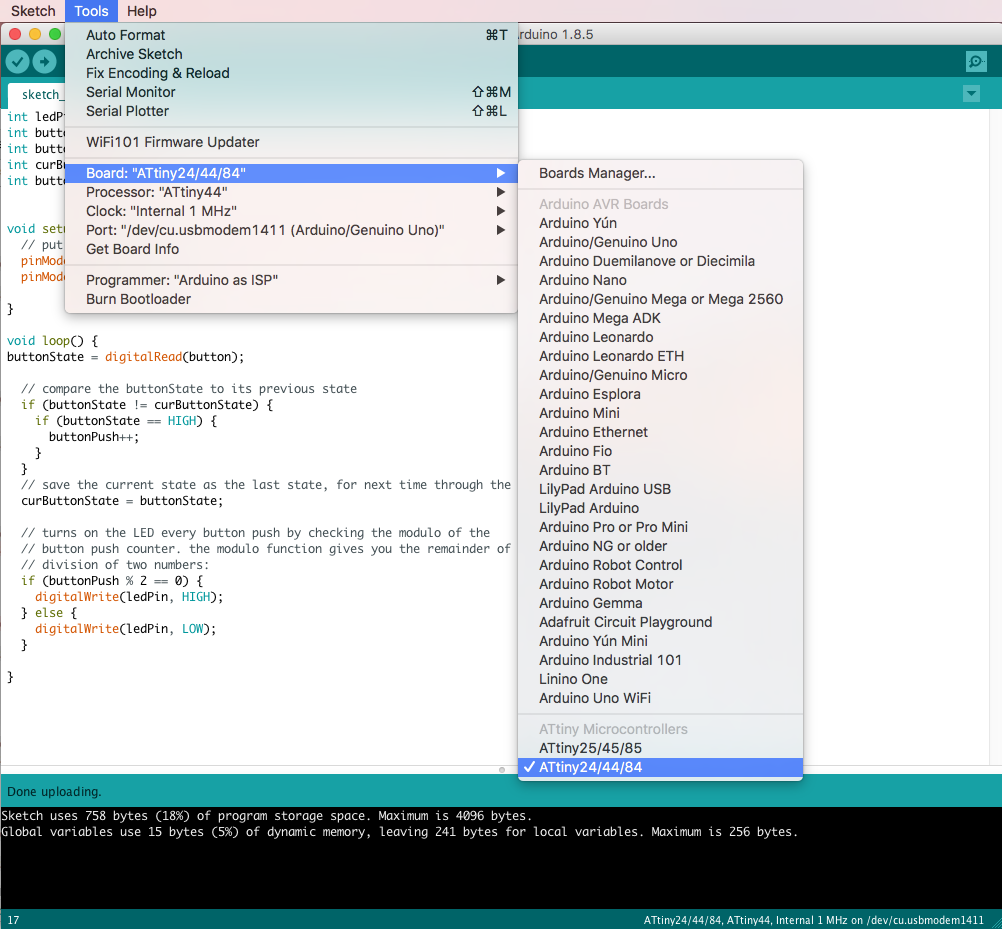Select Arduino Yún Mini board
The width and height of the screenshot is (1002, 929).
[x=660, y=641]
